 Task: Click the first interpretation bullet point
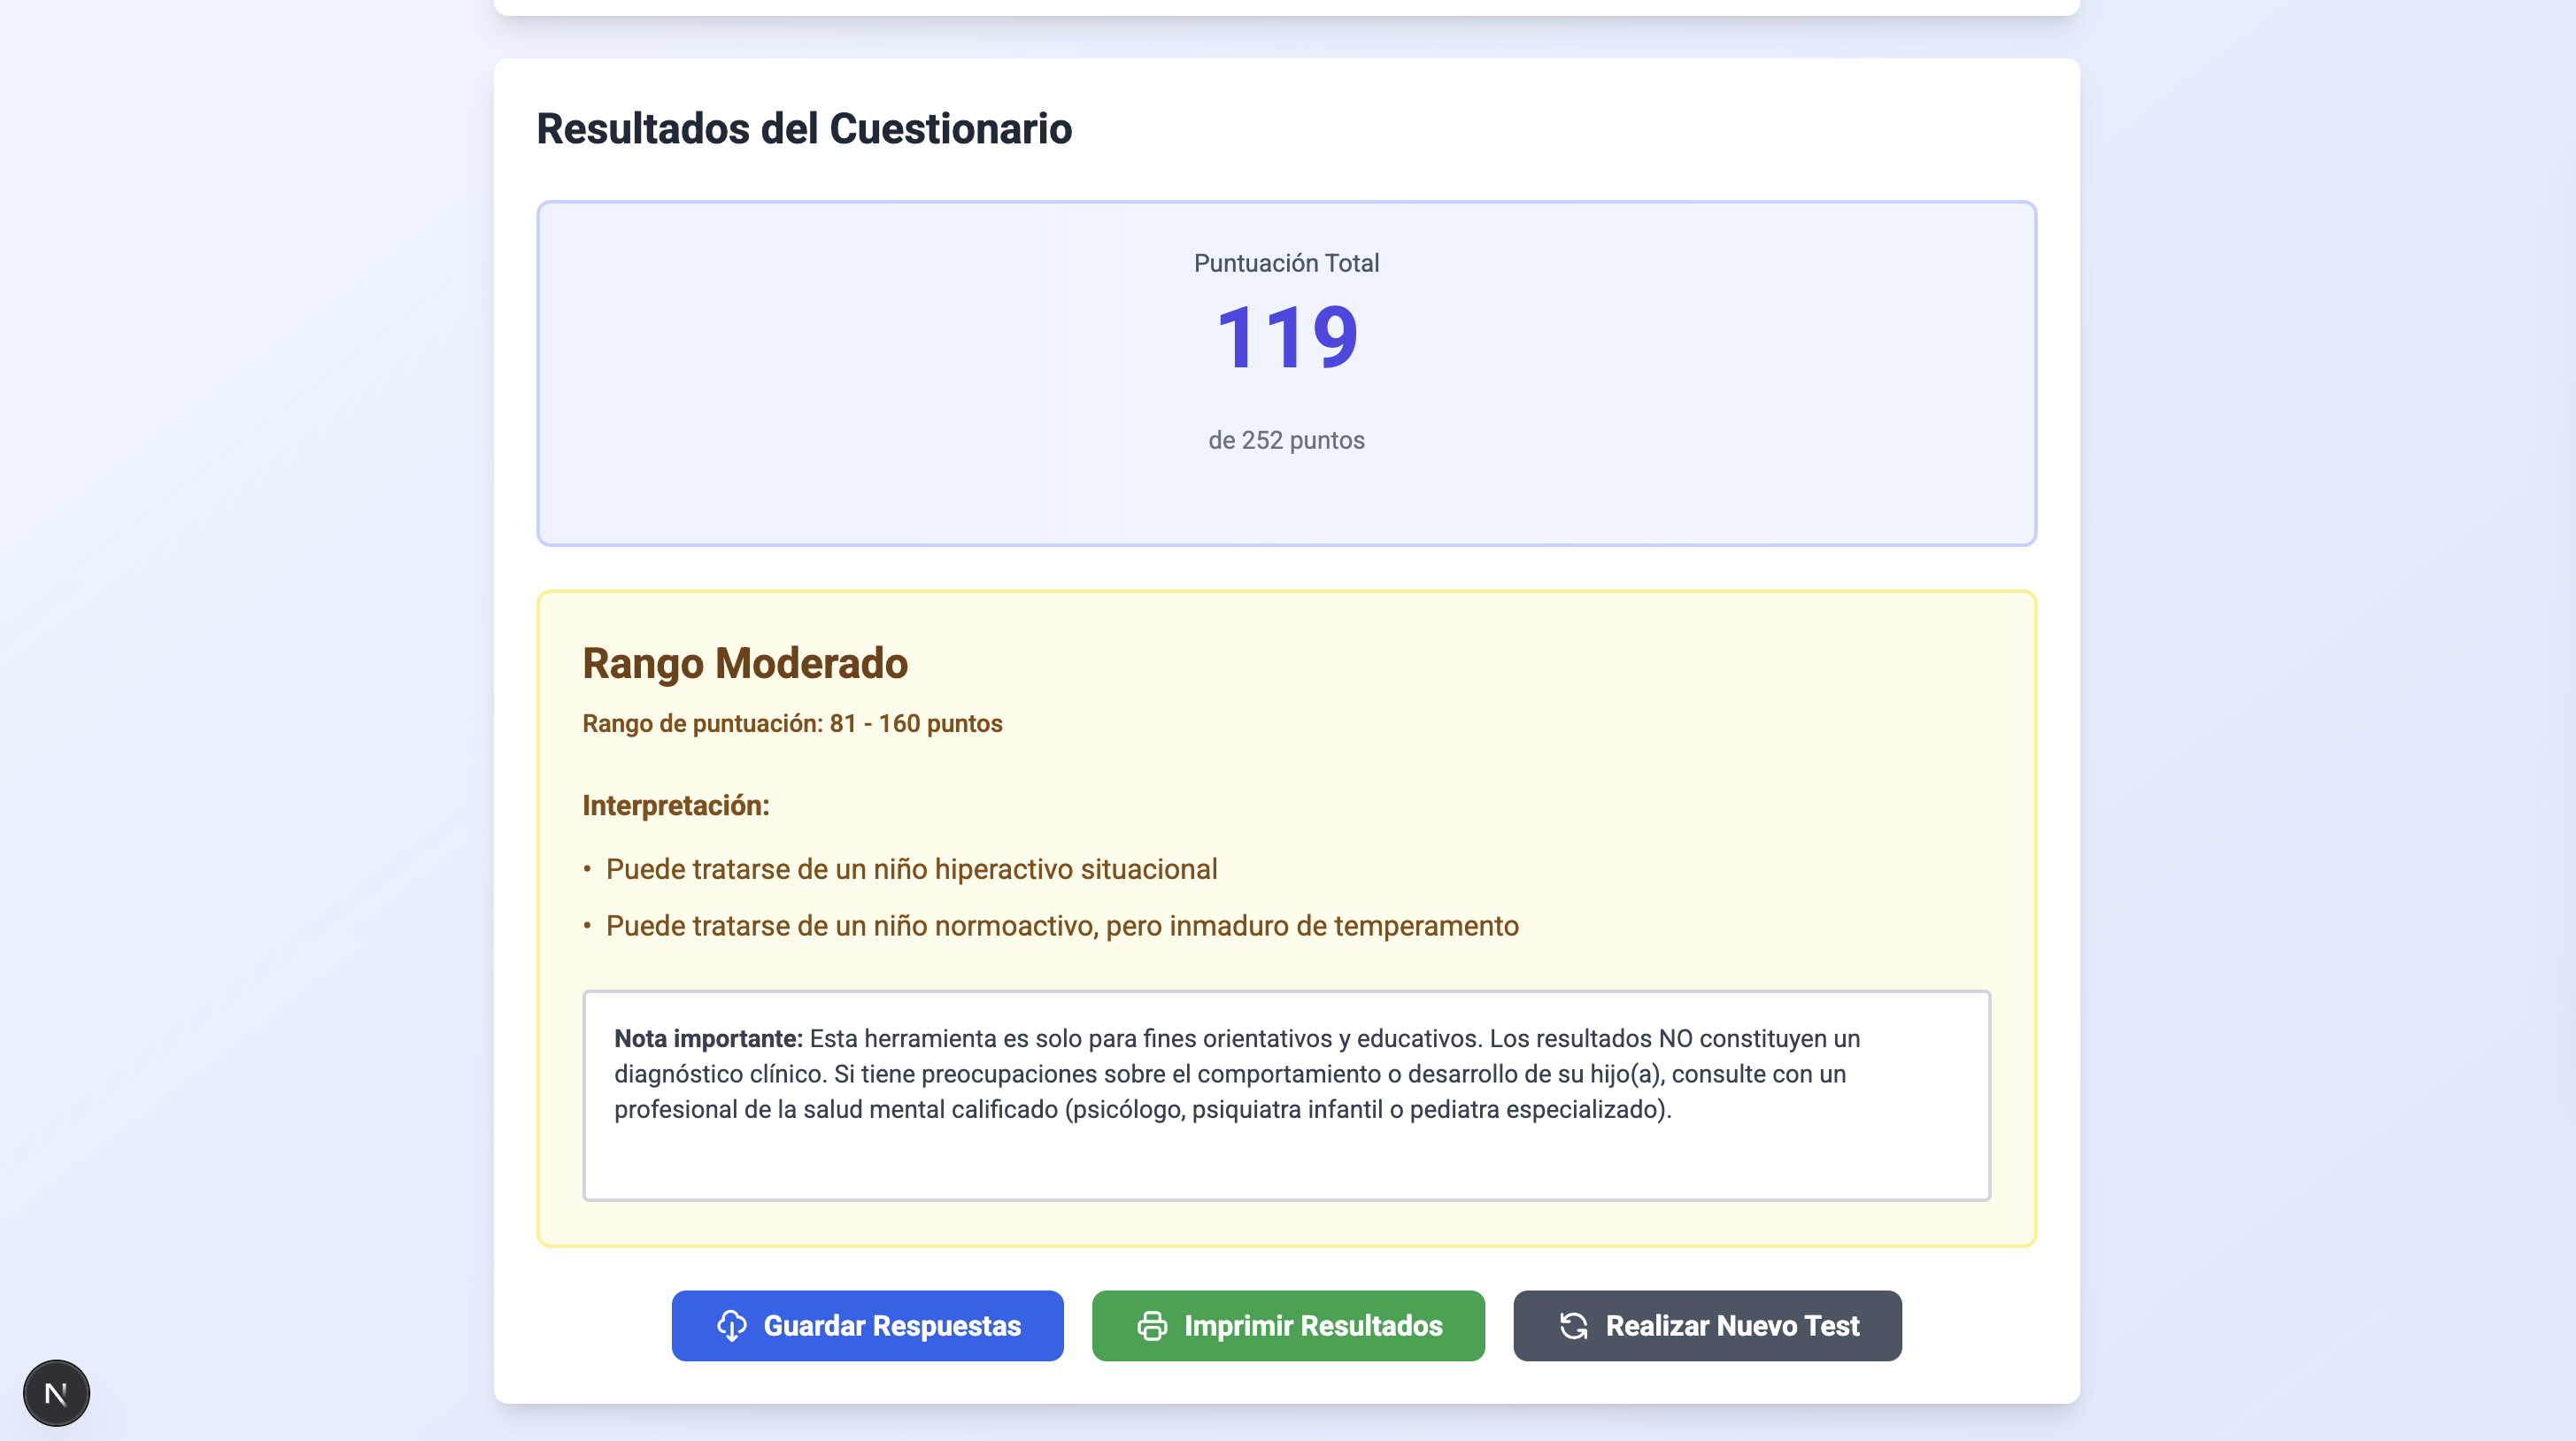tap(911, 868)
